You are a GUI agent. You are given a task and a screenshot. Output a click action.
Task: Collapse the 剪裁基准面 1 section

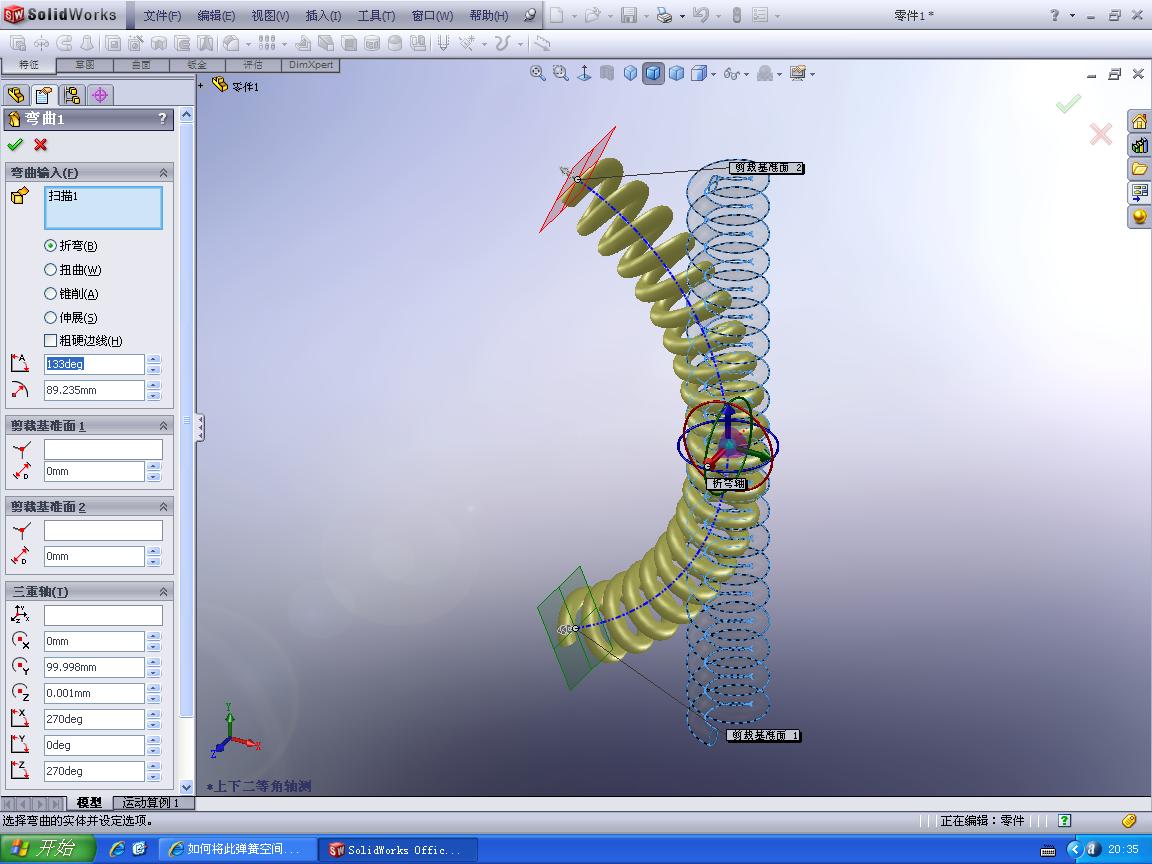pyautogui.click(x=163, y=425)
